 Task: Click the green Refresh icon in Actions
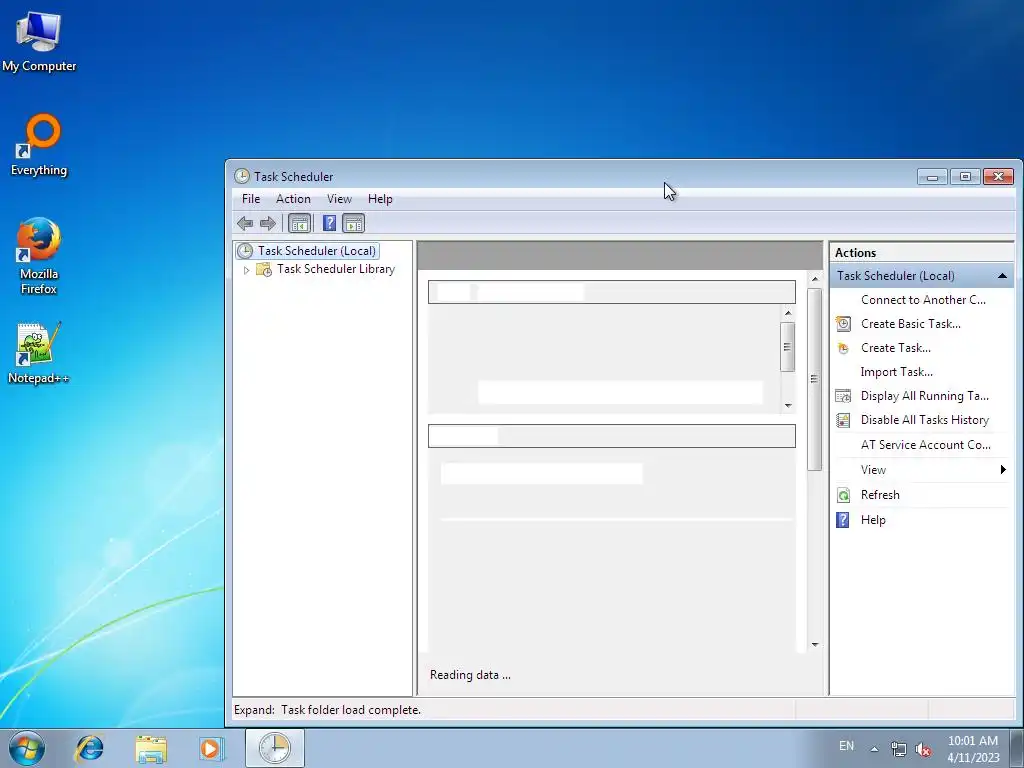click(x=843, y=495)
